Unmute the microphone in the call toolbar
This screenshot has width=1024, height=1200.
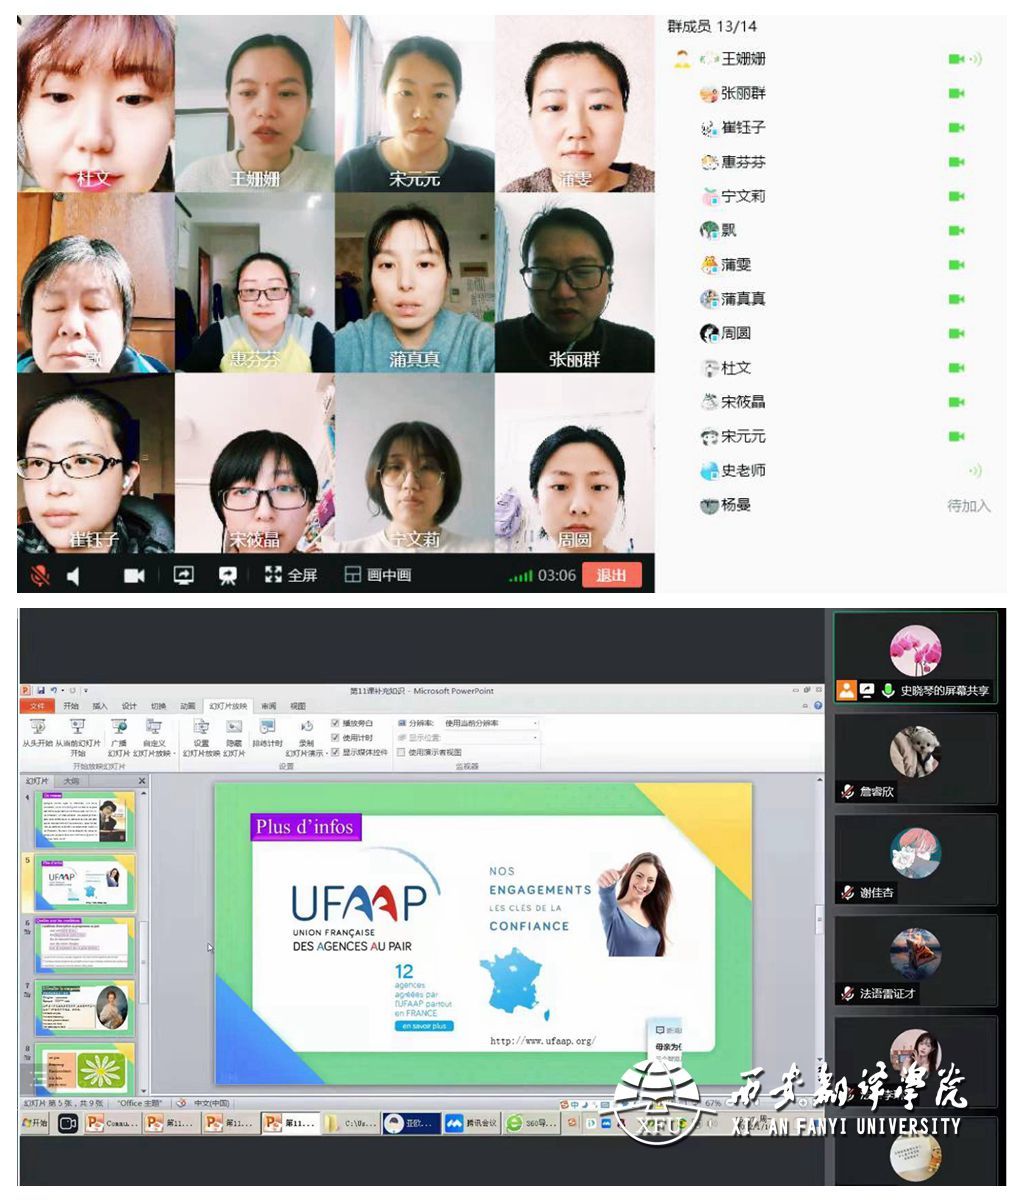point(41,575)
